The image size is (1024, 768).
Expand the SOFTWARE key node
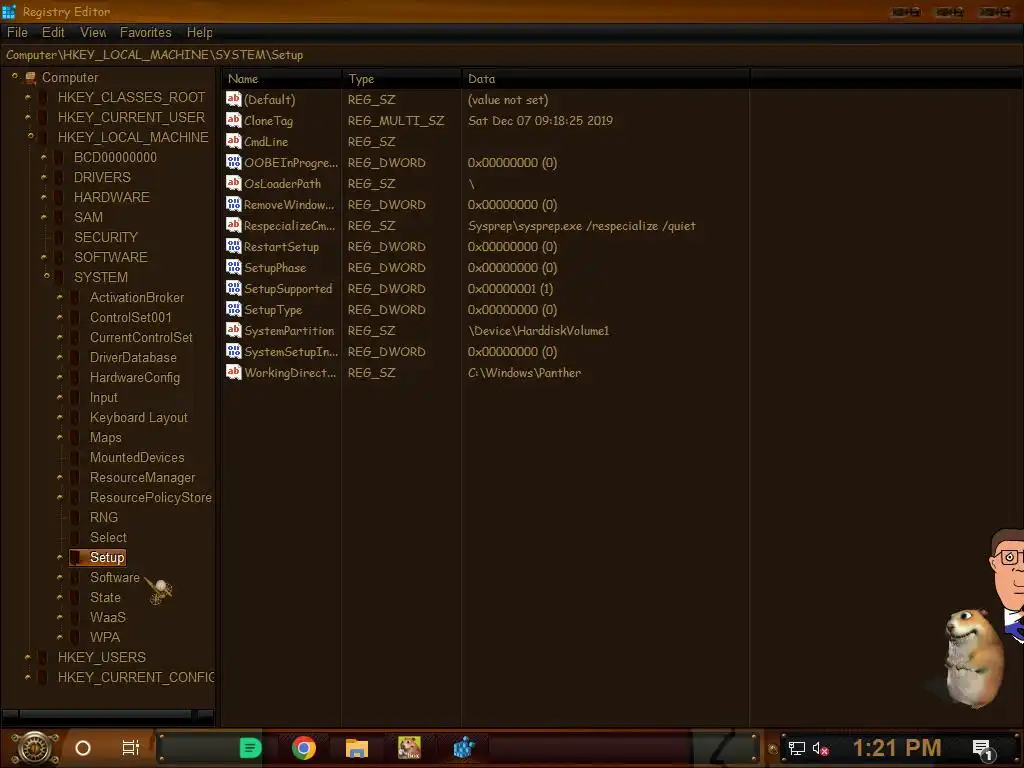[x=44, y=257]
